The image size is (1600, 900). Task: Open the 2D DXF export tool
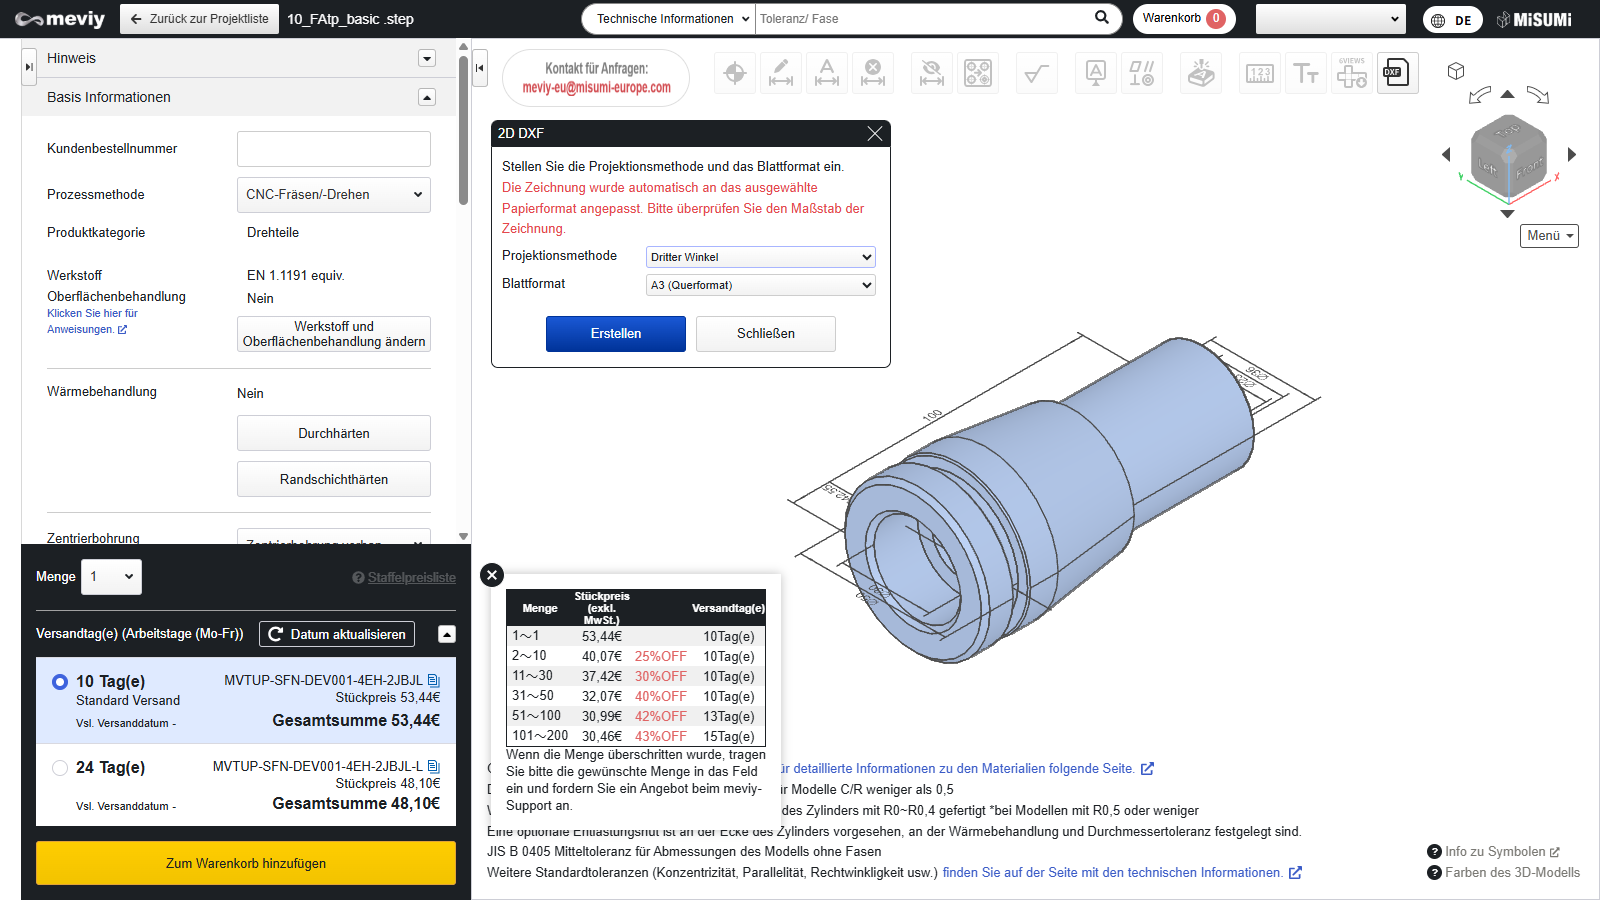click(1397, 73)
